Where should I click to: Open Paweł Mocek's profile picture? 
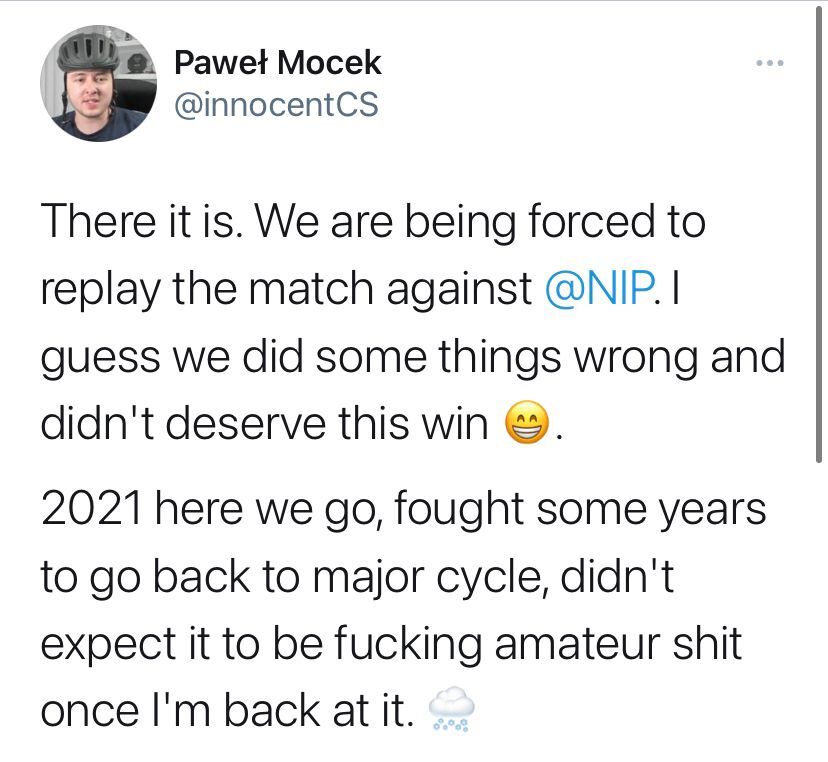[98, 83]
